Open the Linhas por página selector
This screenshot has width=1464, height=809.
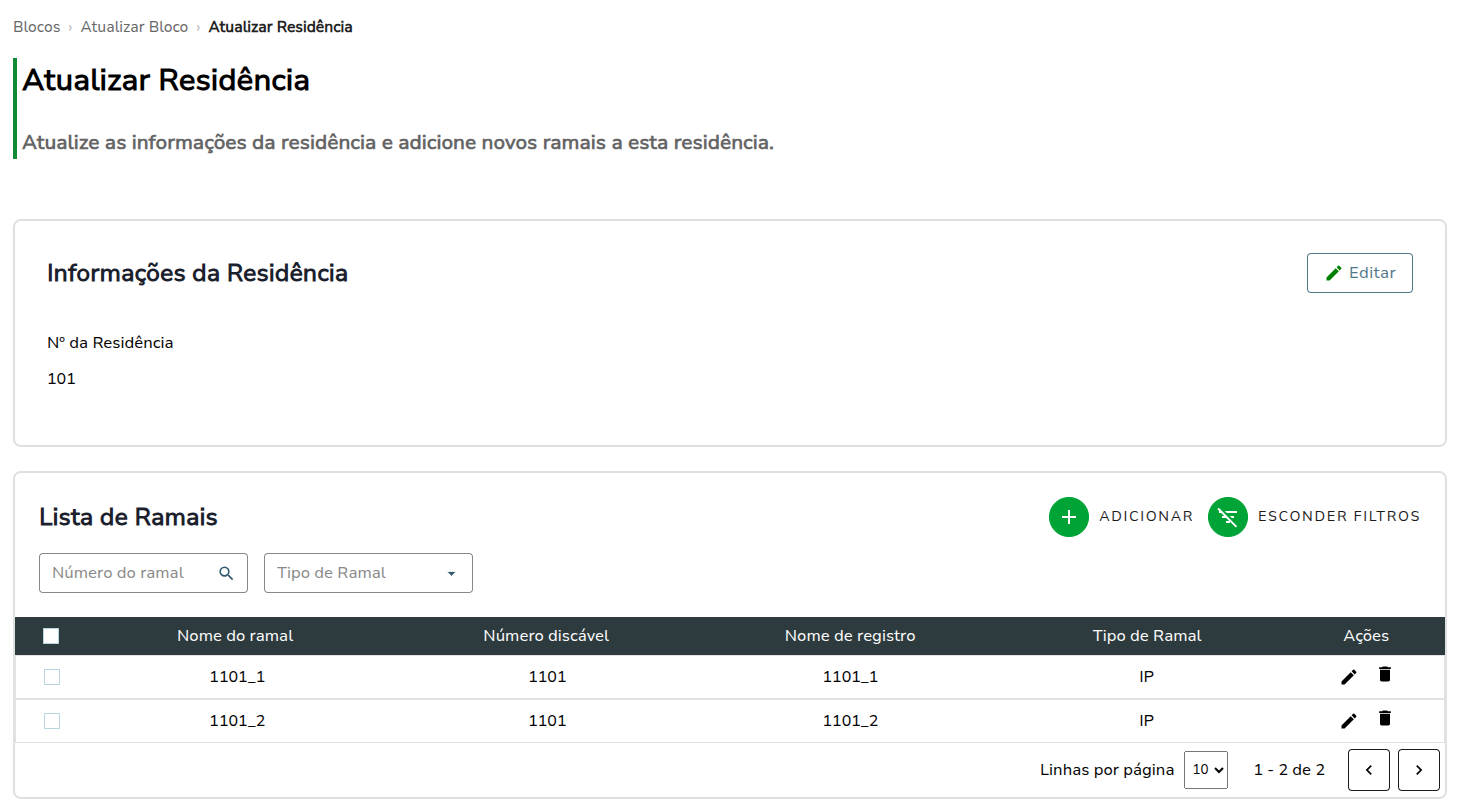[x=1206, y=770]
